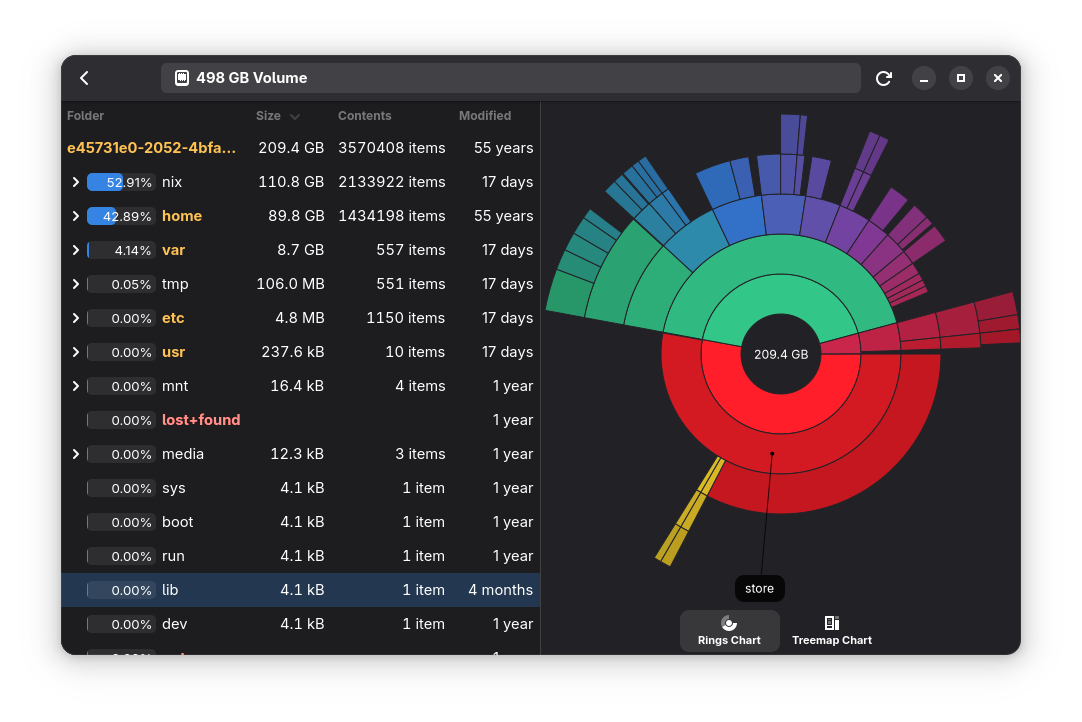1082x722 pixels.
Task: Expand the tmp folder
Action: coord(75,284)
